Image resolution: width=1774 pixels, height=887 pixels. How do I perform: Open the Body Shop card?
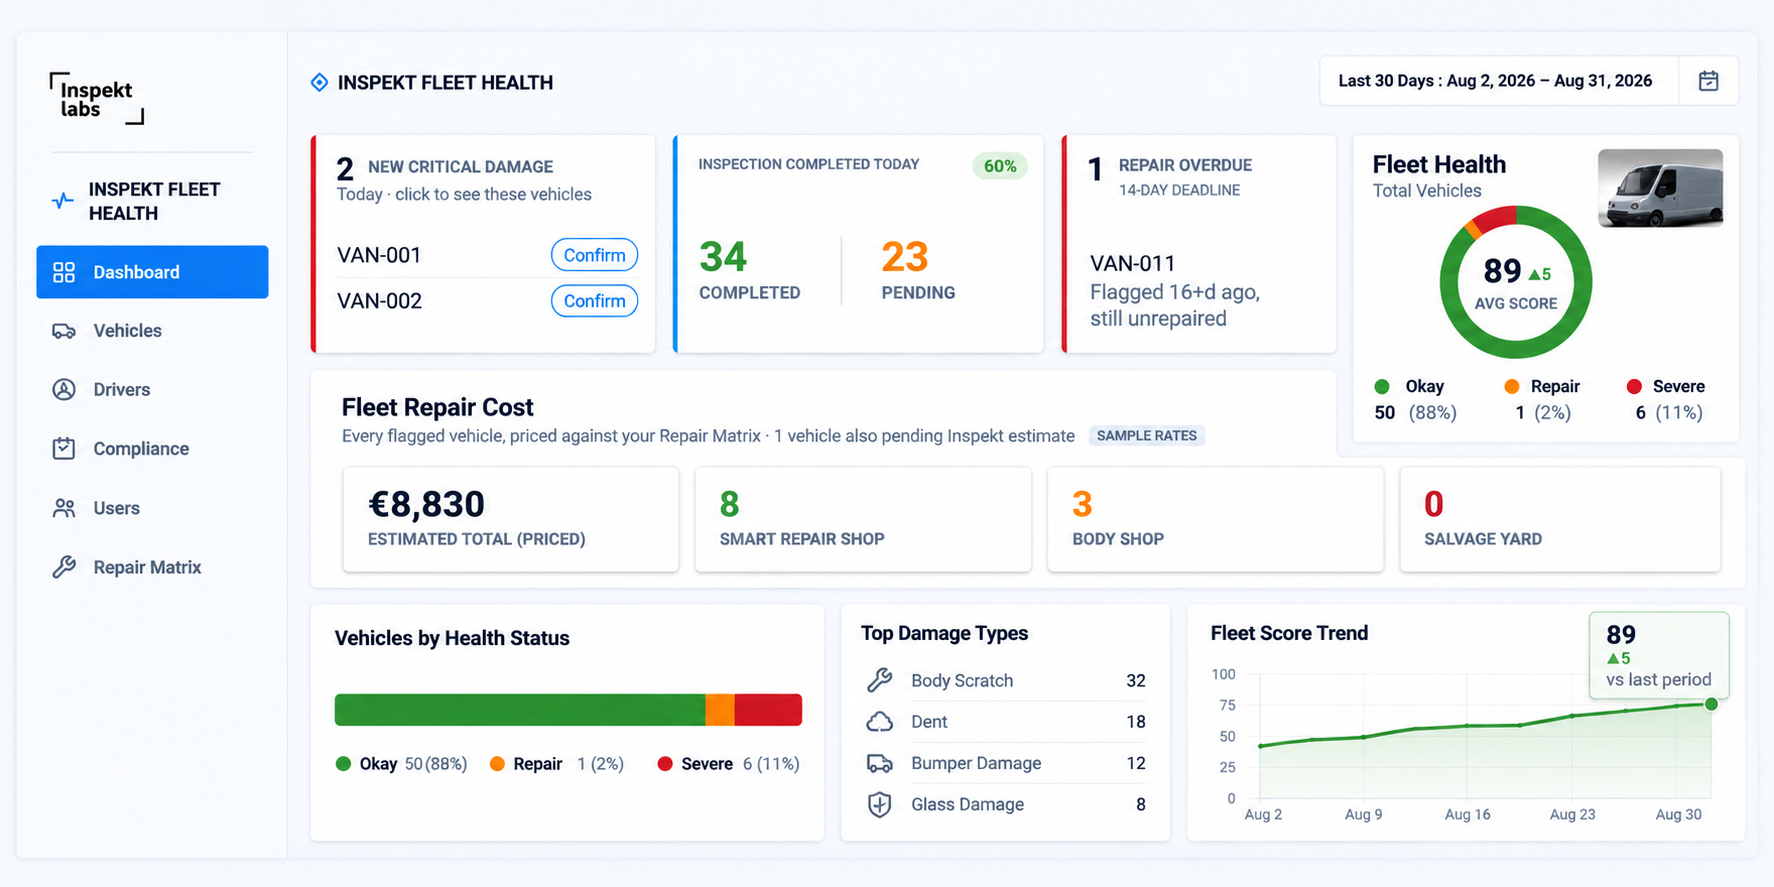[1216, 519]
